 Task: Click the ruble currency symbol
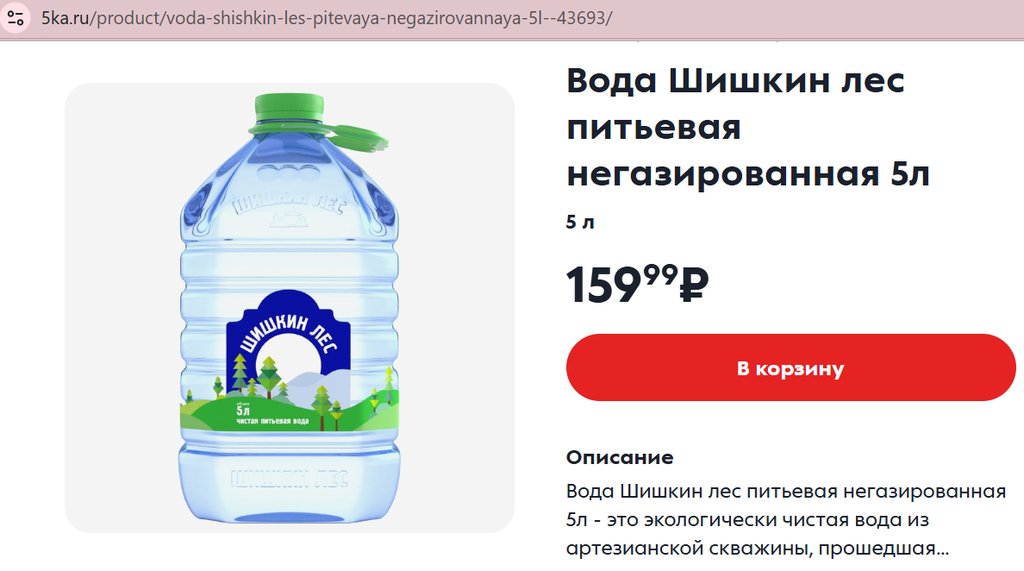694,286
